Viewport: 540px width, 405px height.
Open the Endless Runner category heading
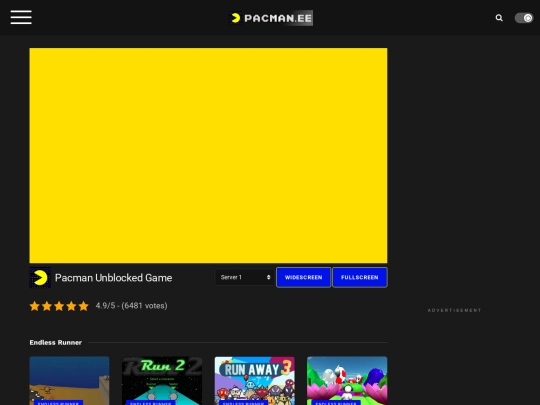click(x=56, y=343)
